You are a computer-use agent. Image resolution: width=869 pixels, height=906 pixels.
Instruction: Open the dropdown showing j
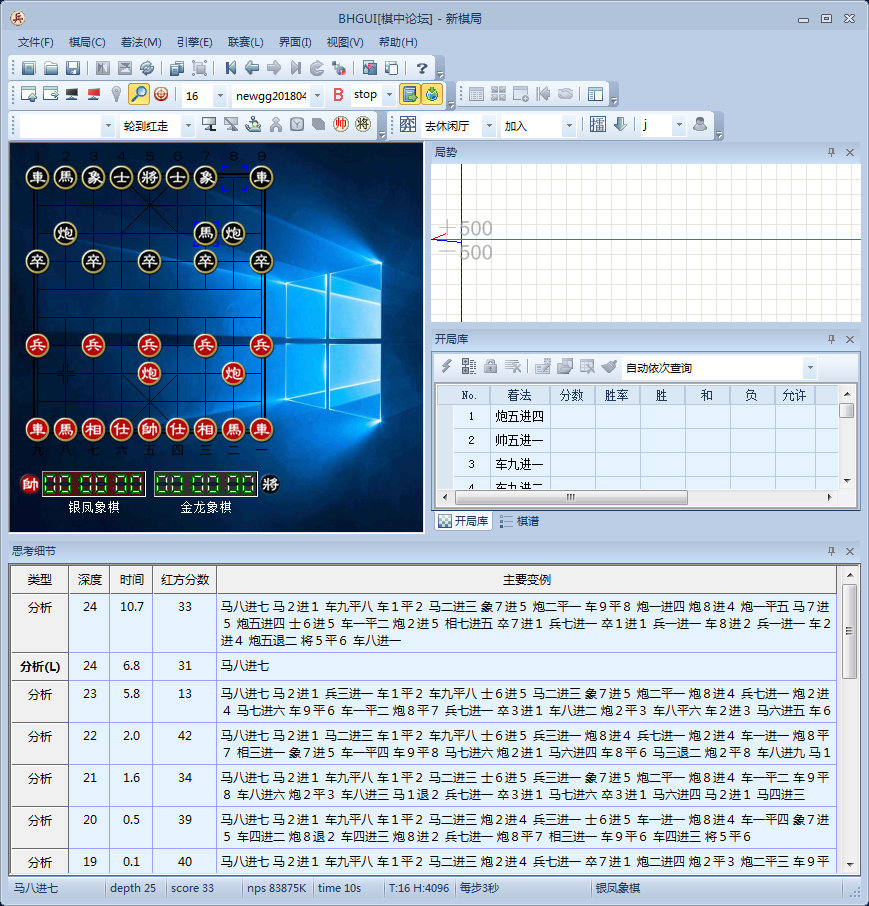(x=679, y=125)
